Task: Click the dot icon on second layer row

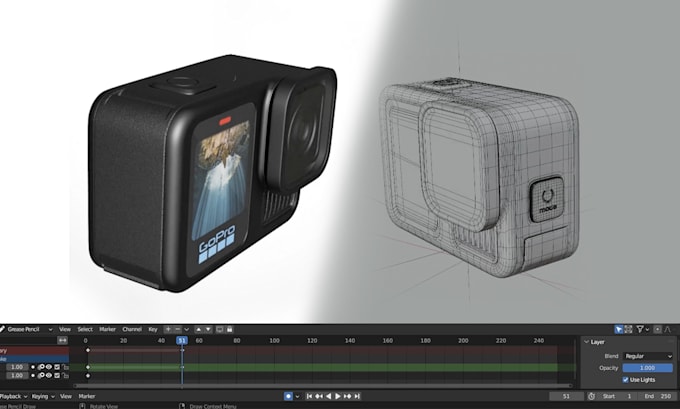Action: coord(33,375)
